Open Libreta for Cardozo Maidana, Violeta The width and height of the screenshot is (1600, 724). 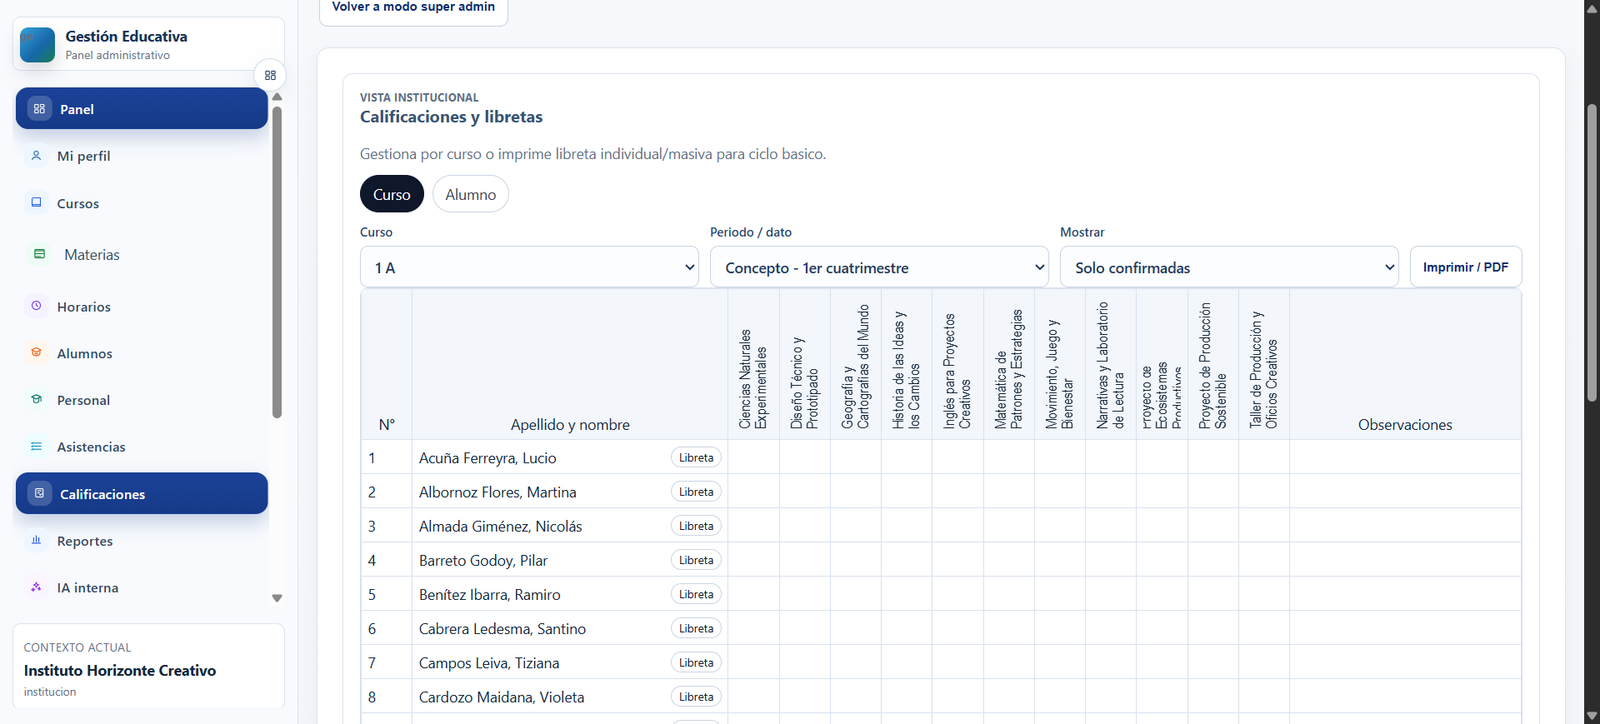pos(696,697)
